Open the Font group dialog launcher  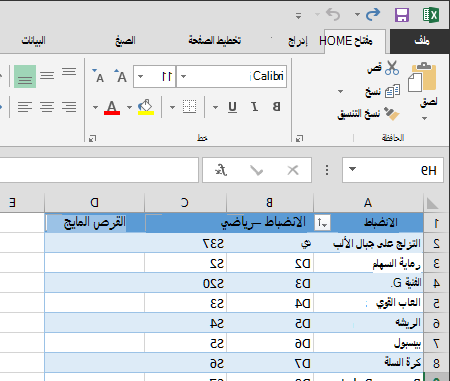[x=92, y=138]
